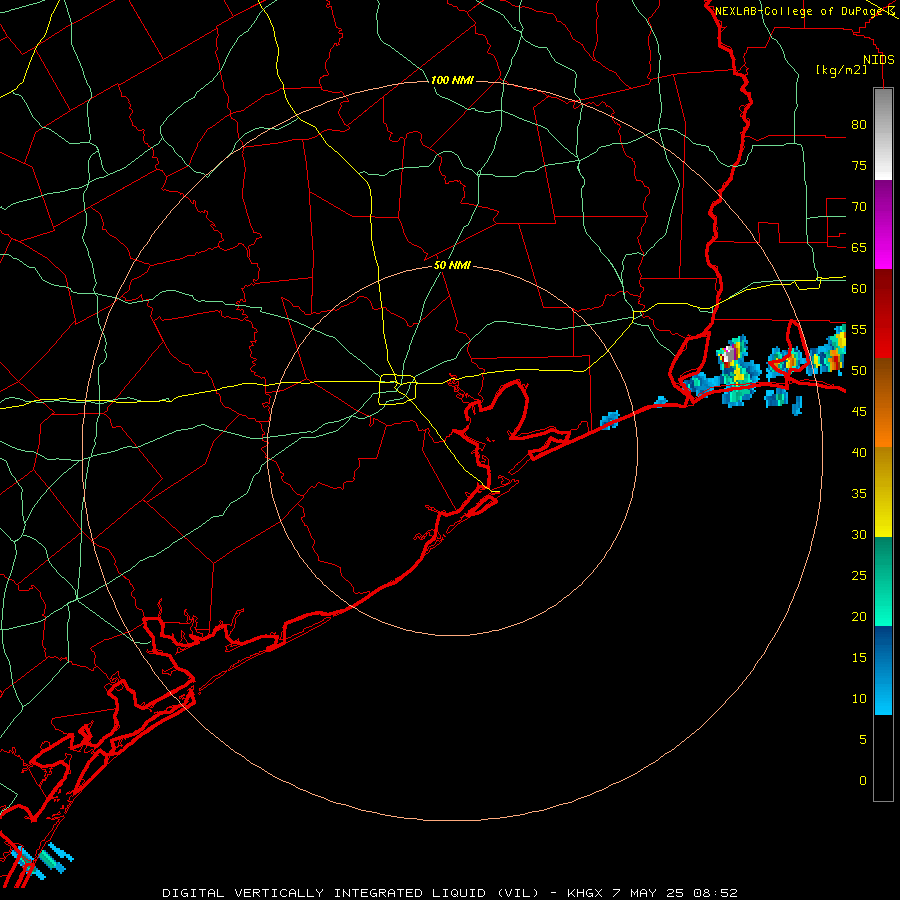Click the striped blue echoes in the bottom-left corner
The image size is (900, 900).
coord(41,860)
